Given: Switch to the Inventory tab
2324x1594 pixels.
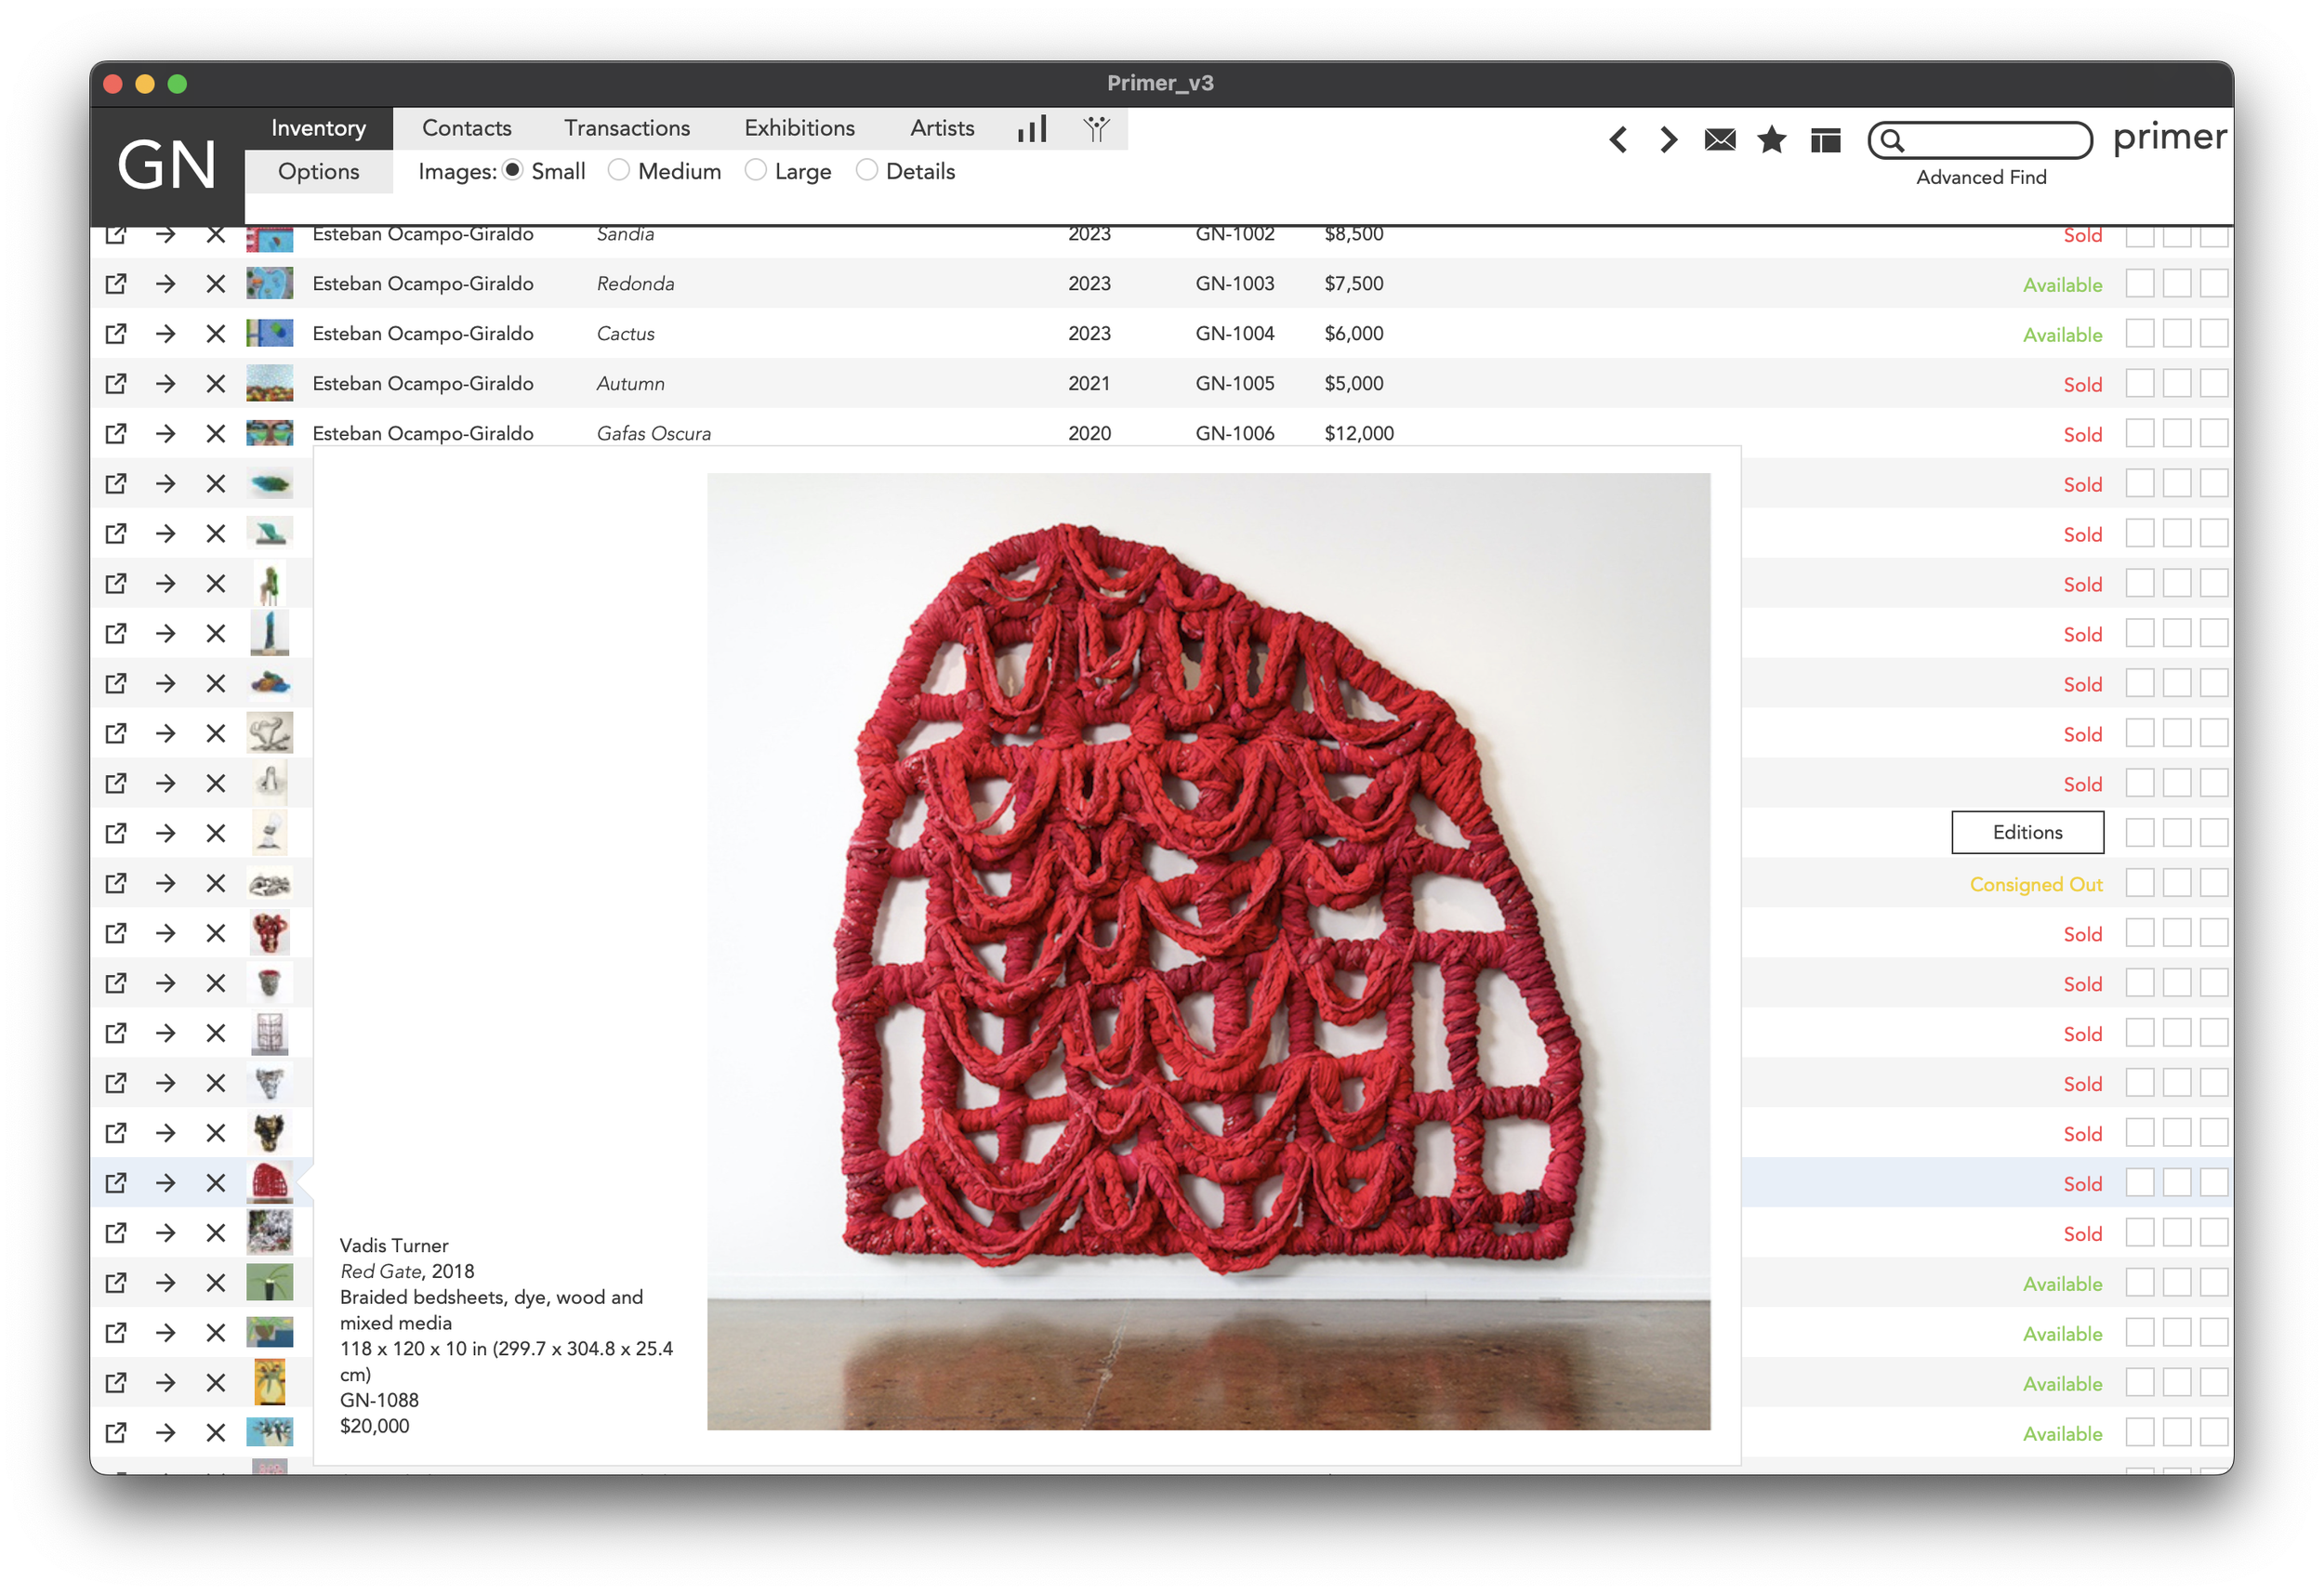Looking at the screenshot, I should pyautogui.click(x=319, y=129).
